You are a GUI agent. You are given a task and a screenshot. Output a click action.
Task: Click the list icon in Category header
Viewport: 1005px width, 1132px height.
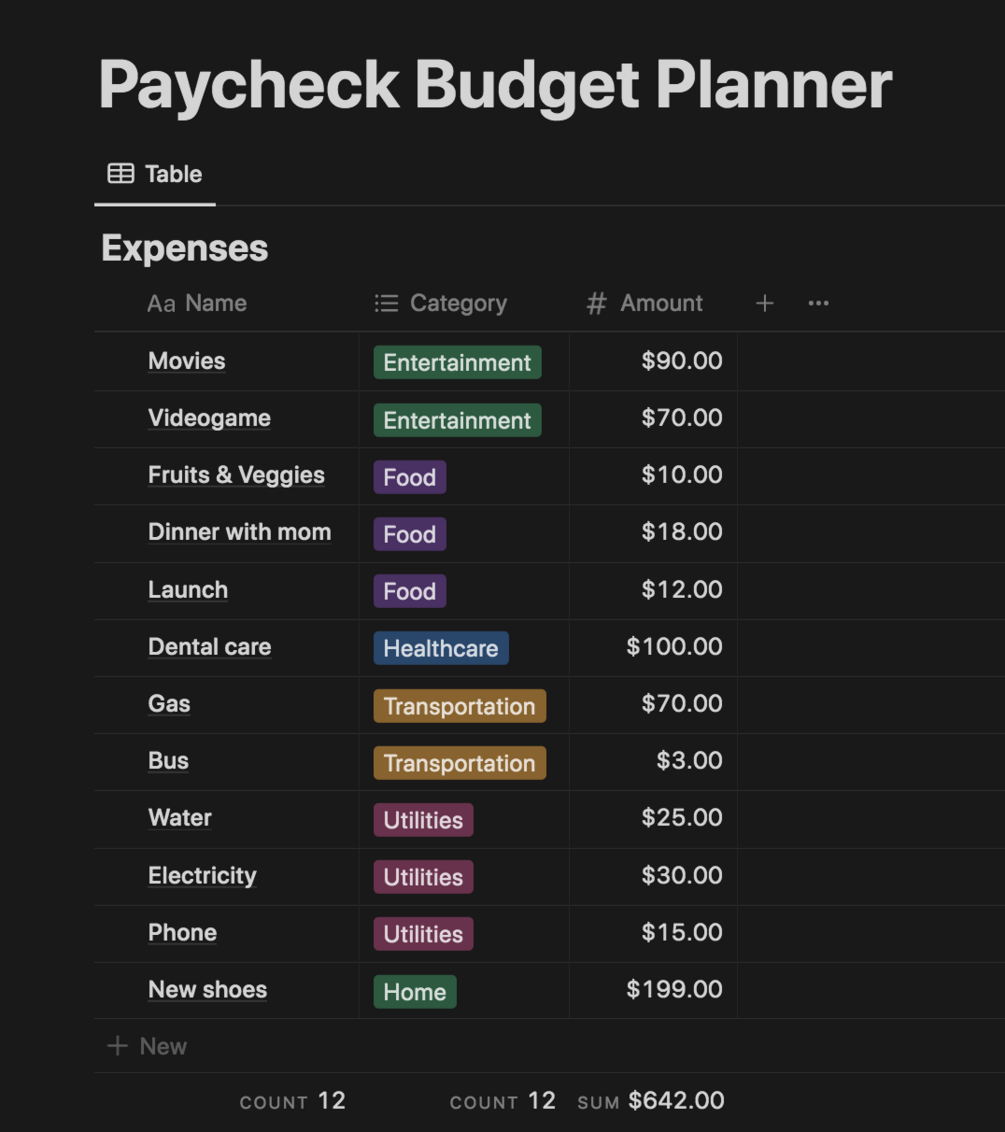[x=386, y=303]
